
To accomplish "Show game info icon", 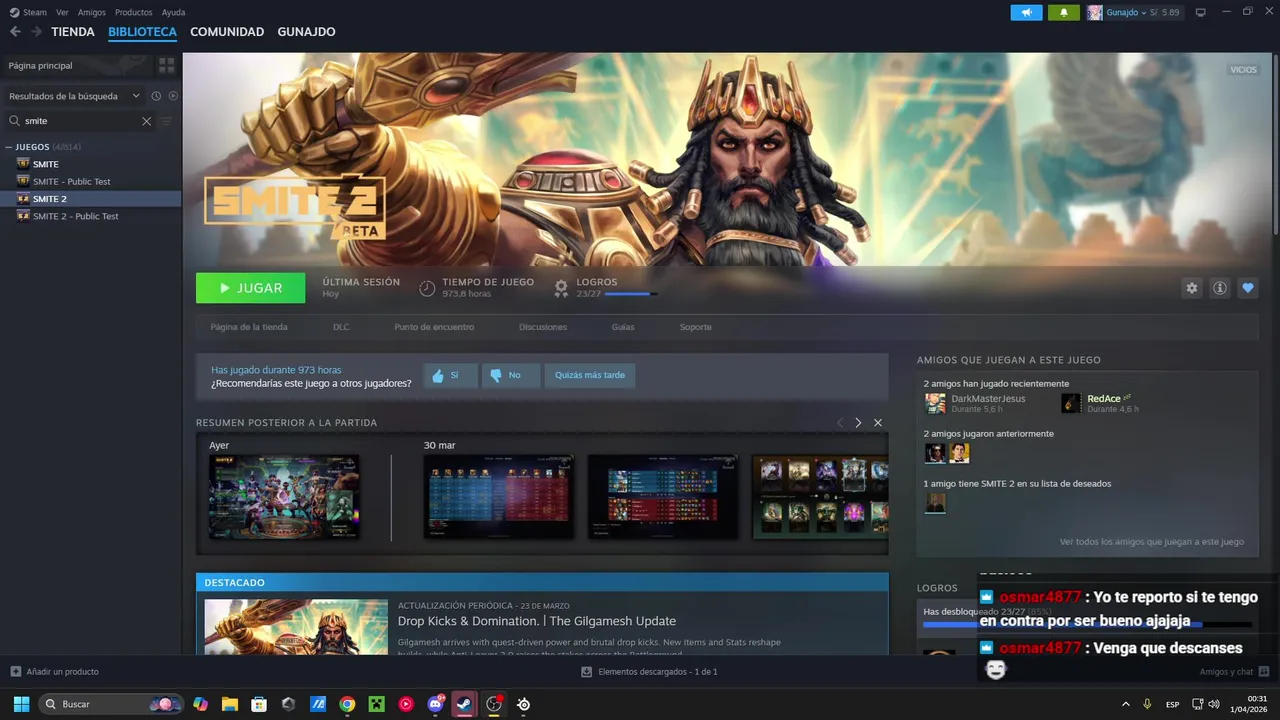I will 1219,288.
